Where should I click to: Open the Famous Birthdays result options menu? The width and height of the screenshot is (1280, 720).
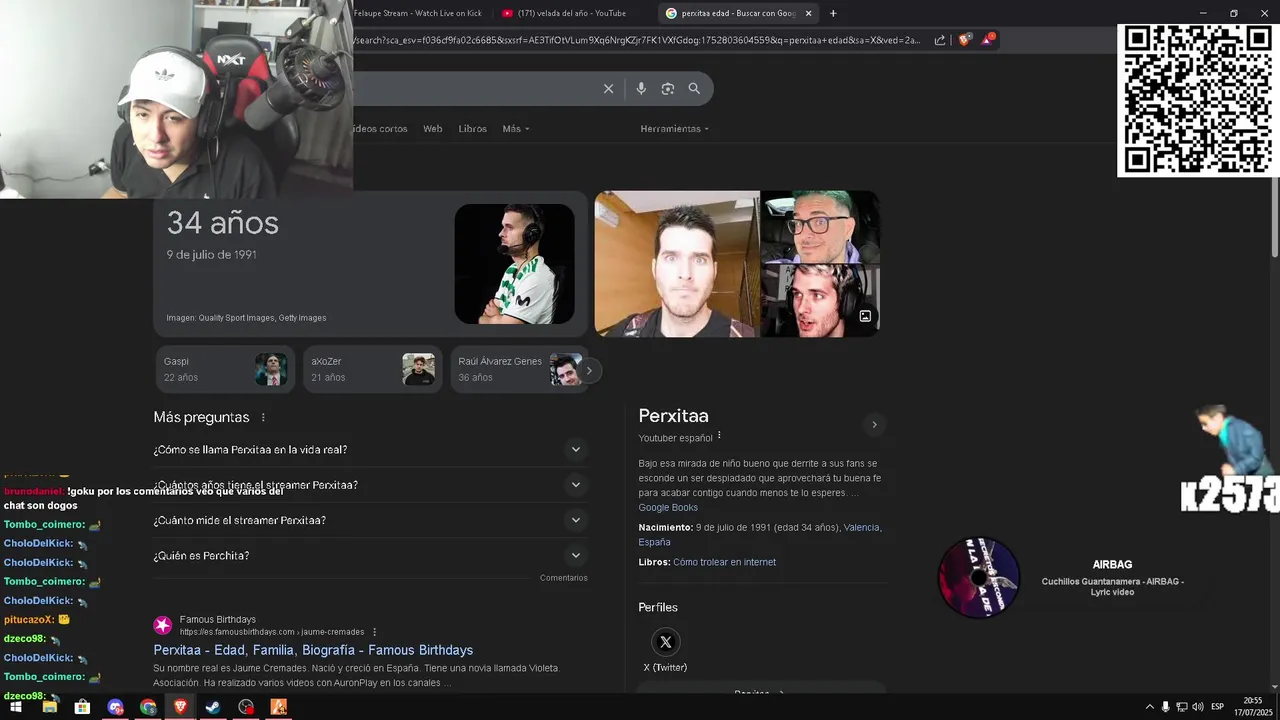tap(375, 632)
